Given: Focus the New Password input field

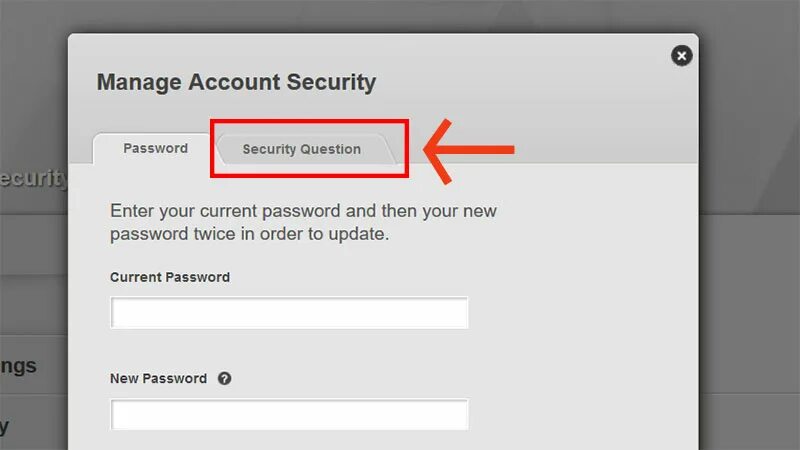Looking at the screenshot, I should 289,414.
